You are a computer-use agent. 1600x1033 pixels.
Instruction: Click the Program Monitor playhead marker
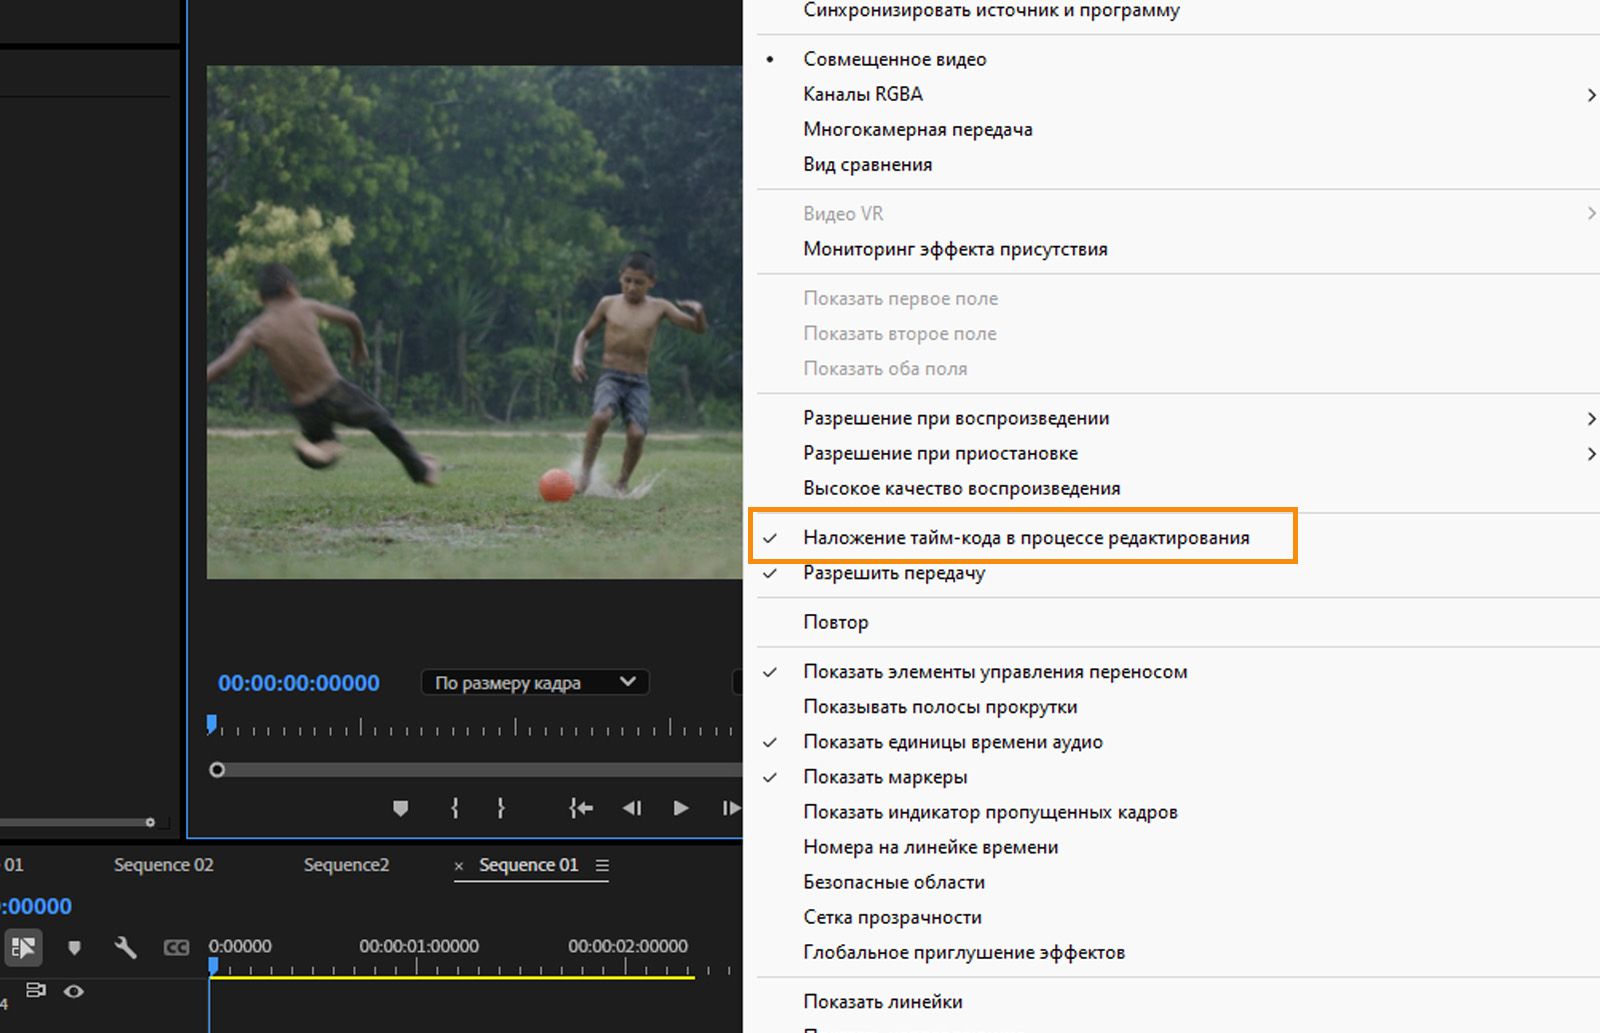[211, 723]
